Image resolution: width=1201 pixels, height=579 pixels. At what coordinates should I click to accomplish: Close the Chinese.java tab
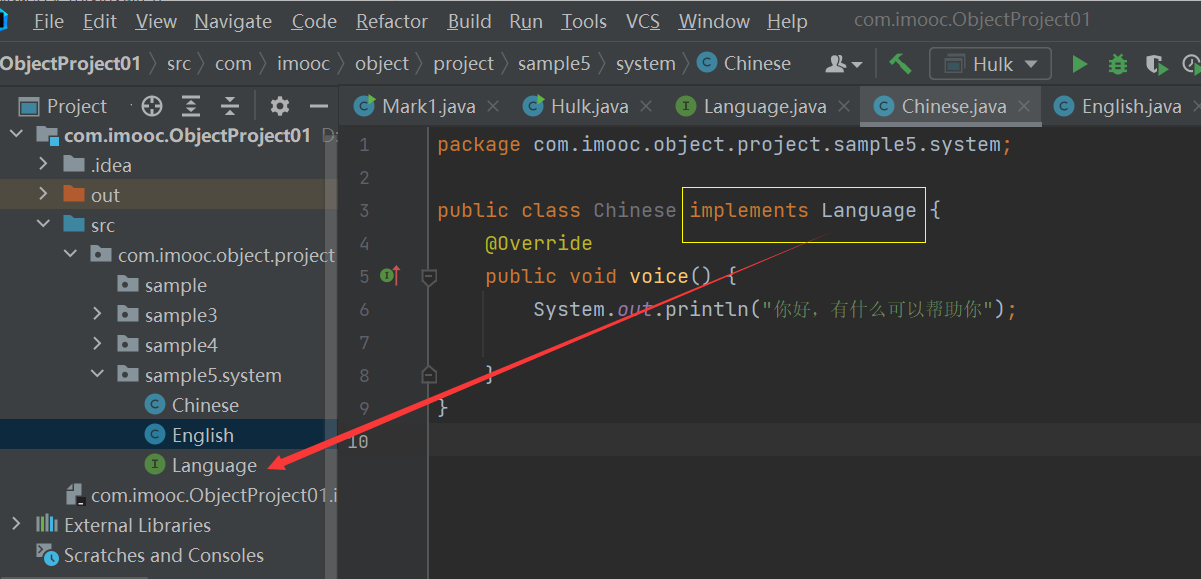[1025, 106]
